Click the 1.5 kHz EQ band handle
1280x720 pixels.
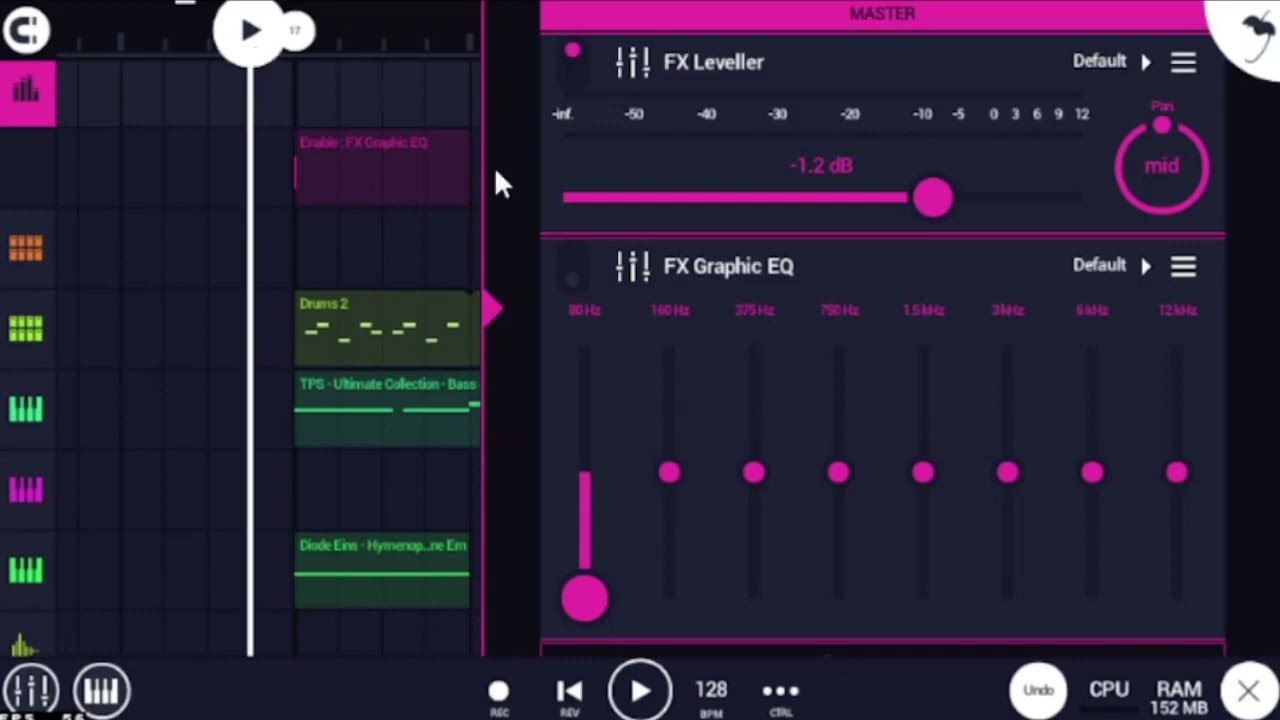922,472
